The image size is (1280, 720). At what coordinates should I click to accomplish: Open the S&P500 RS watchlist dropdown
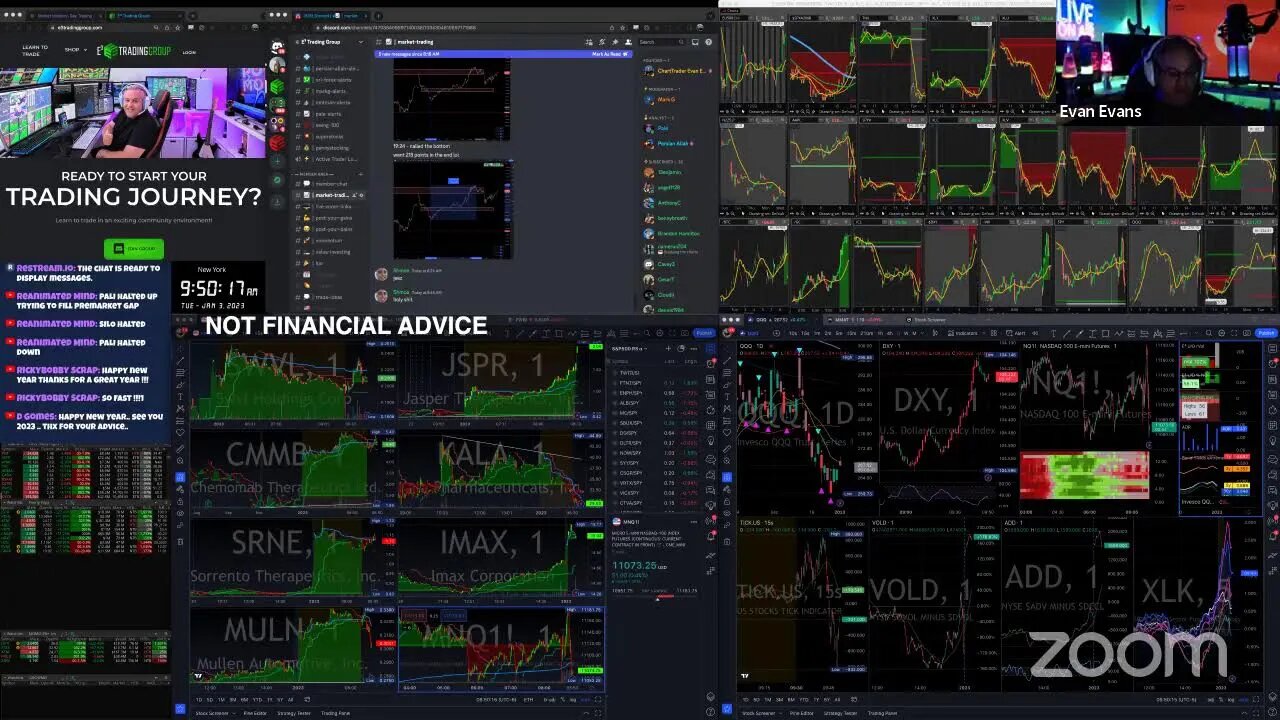pos(629,348)
